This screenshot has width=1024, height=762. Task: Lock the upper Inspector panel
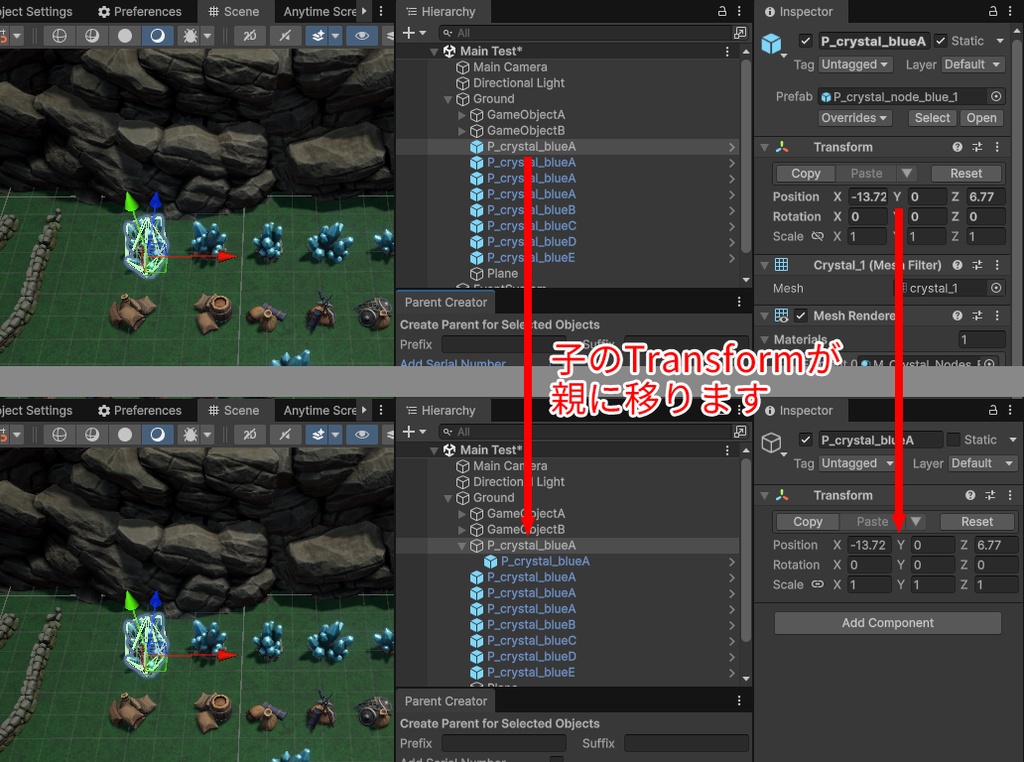[x=993, y=11]
